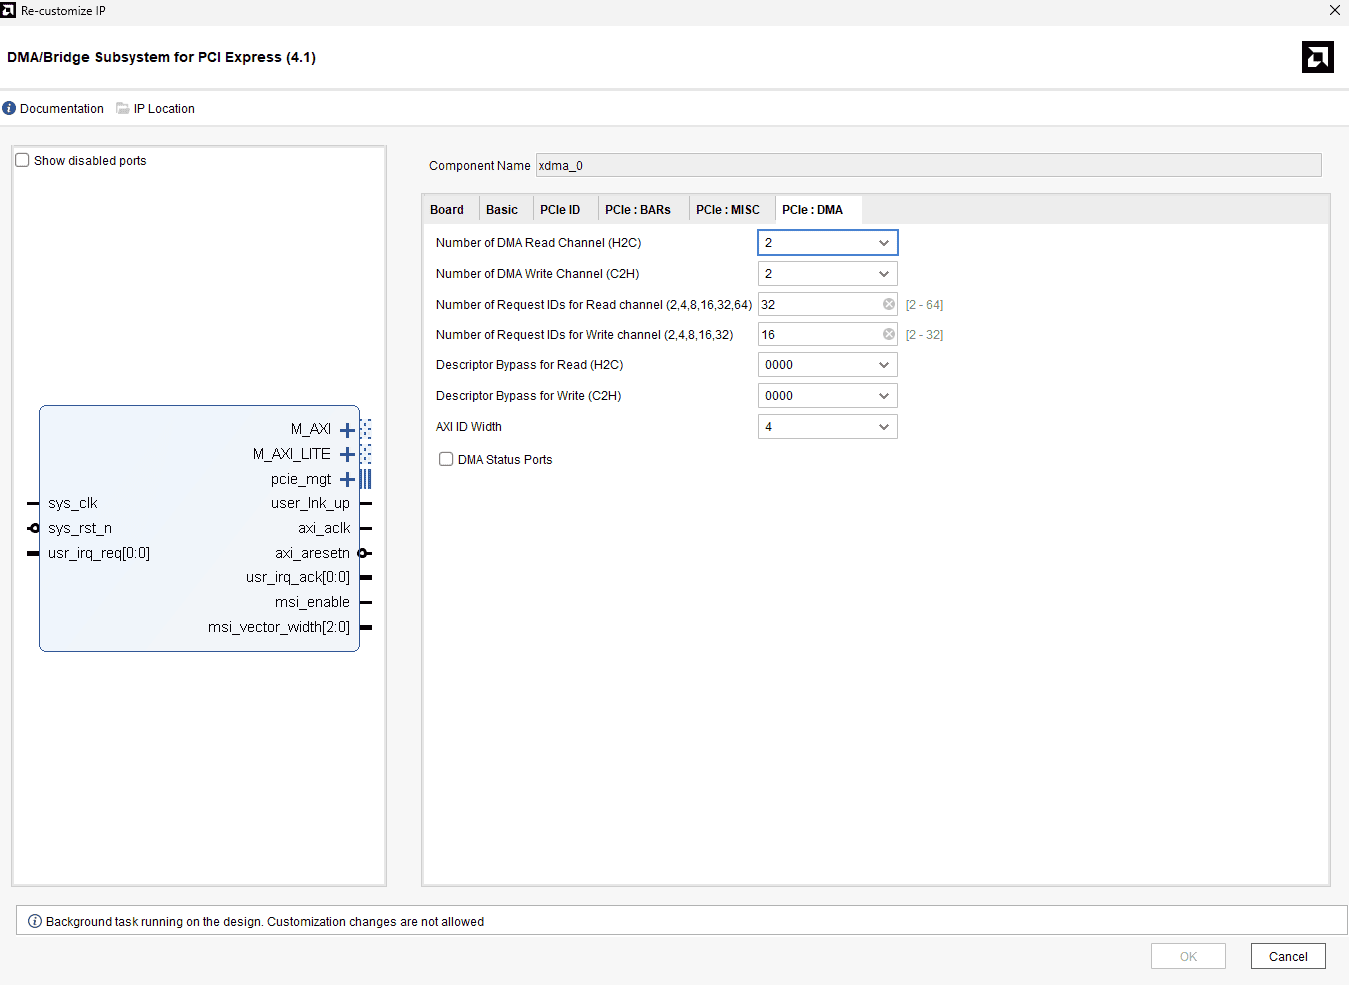Open the PCIe : MISC tab

click(727, 210)
